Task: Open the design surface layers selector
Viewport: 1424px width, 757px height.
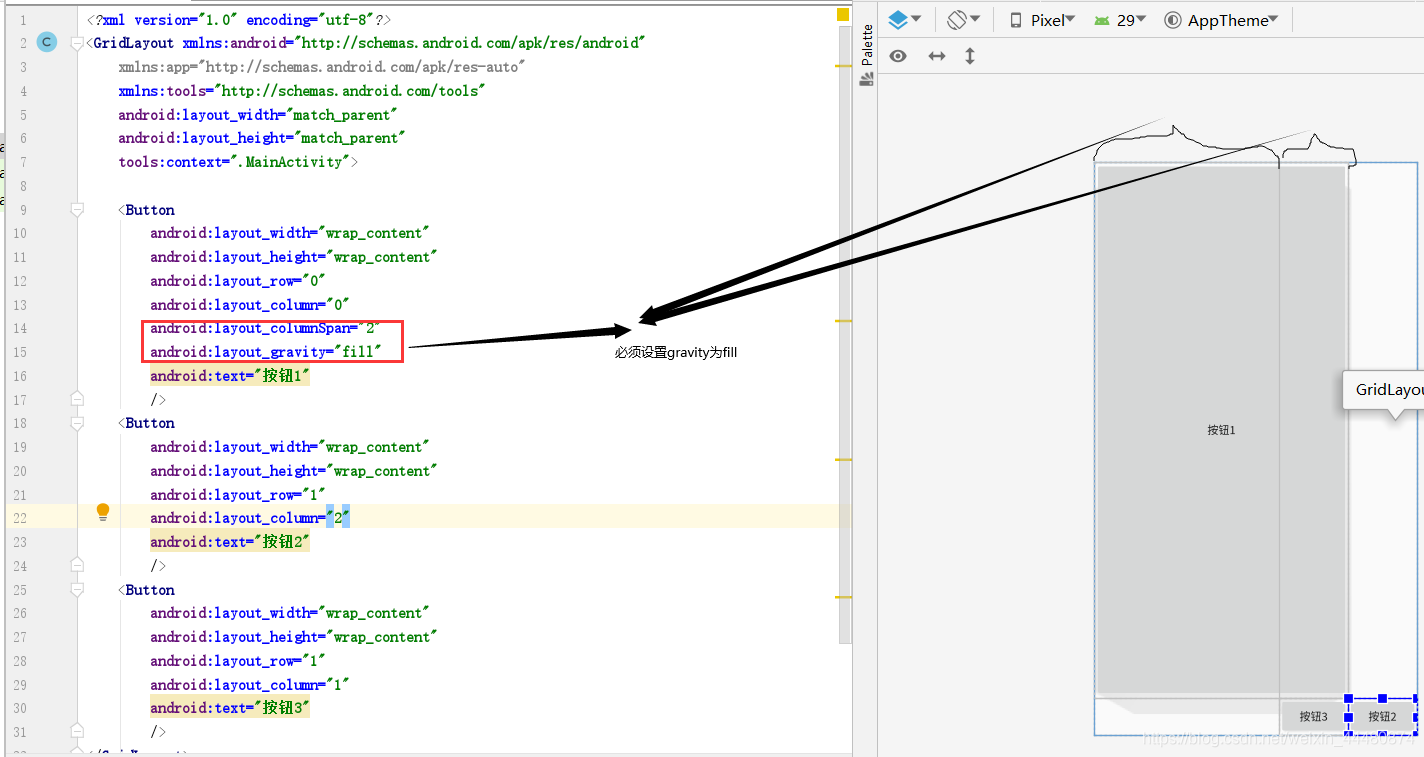Action: (898, 19)
